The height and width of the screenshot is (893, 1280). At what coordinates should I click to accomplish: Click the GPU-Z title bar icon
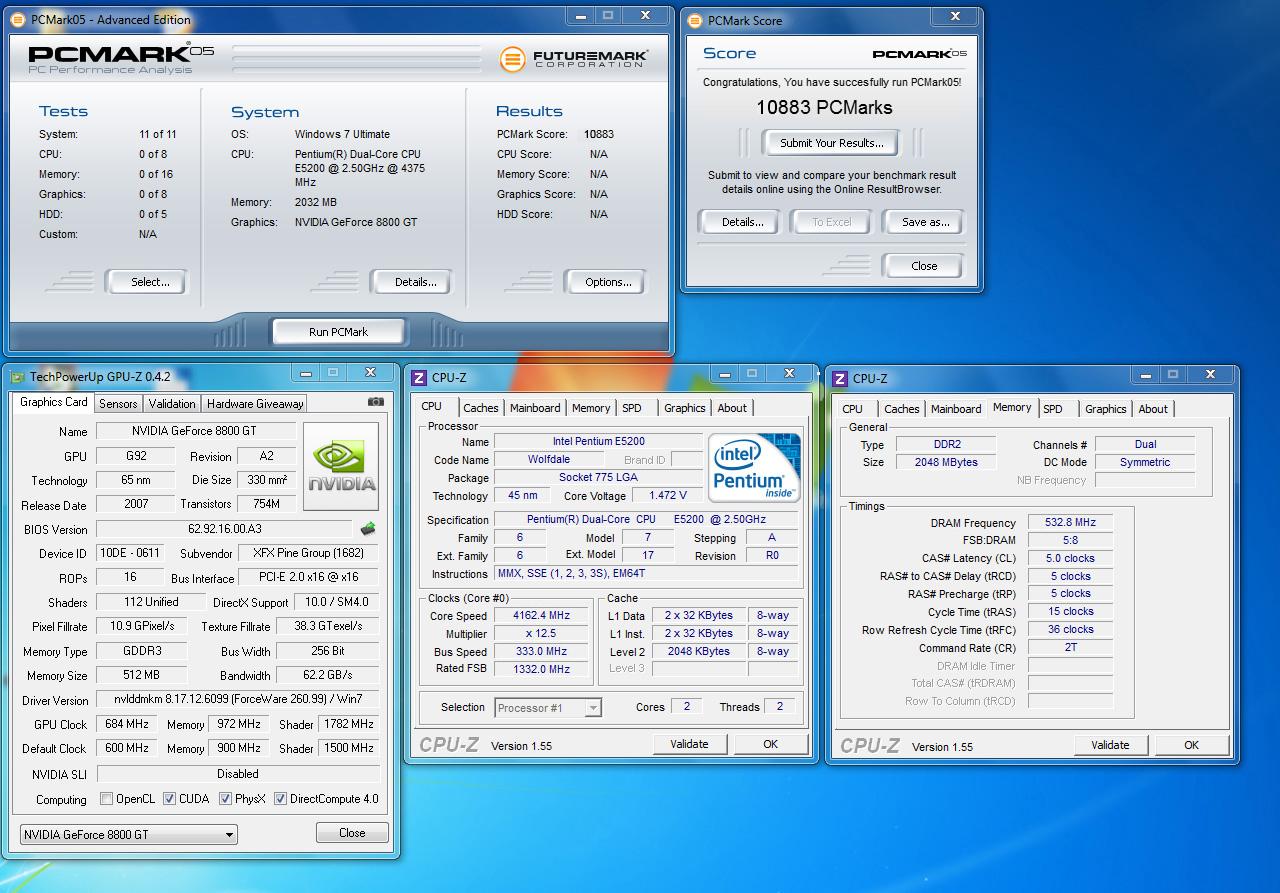click(x=18, y=376)
